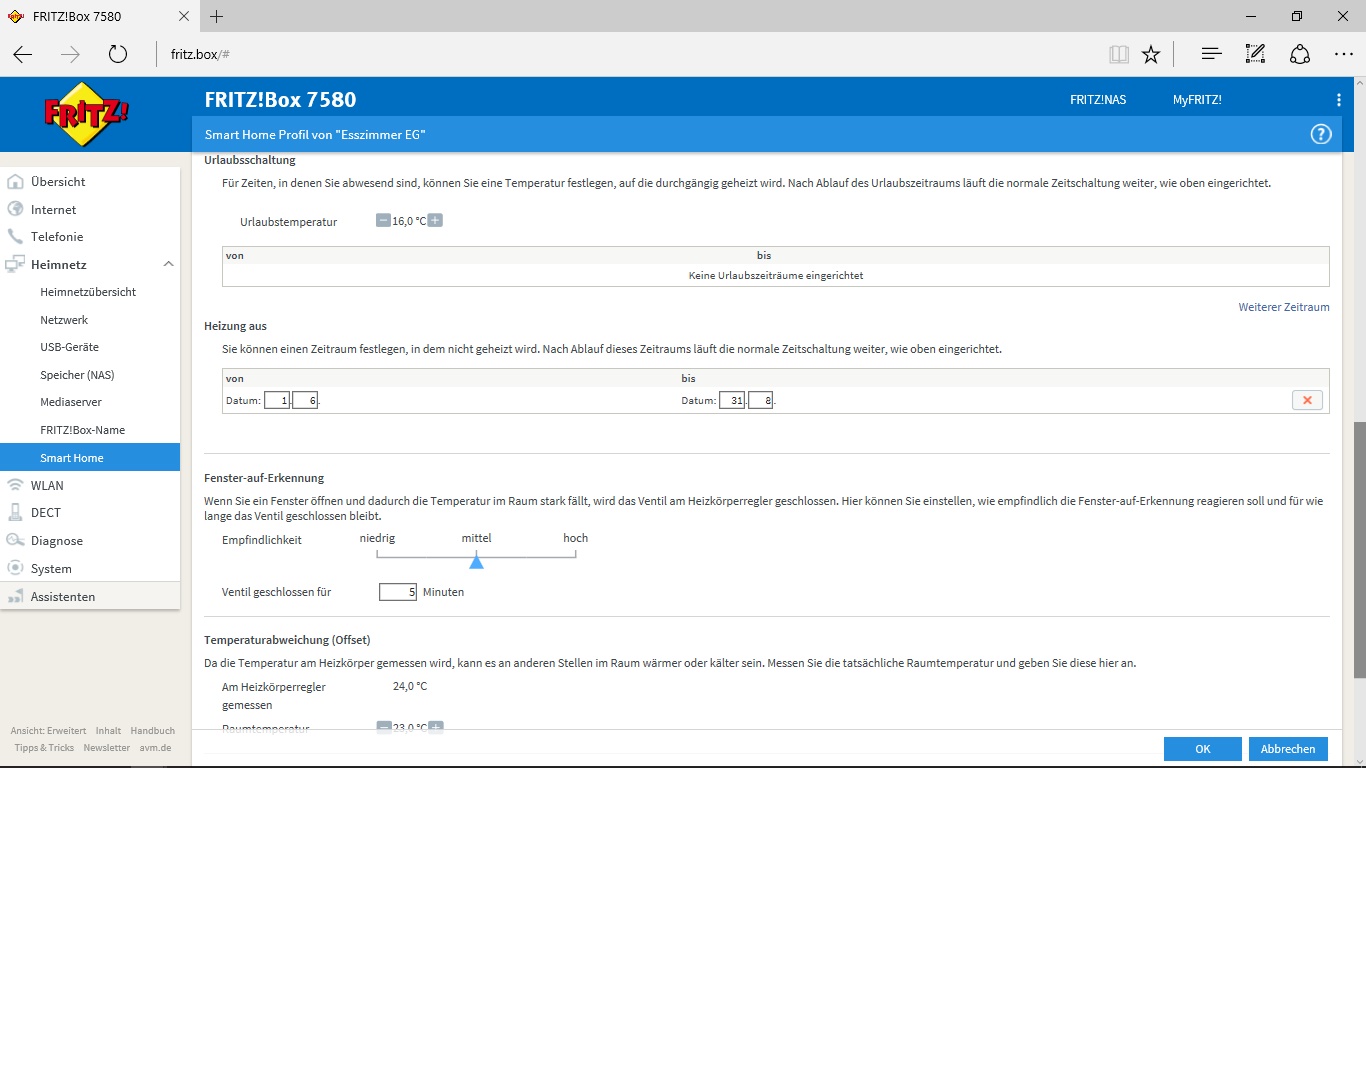Decrease Urlaubstemperatur with minus button
Screen dimensions: 1366x1073
pos(383,221)
